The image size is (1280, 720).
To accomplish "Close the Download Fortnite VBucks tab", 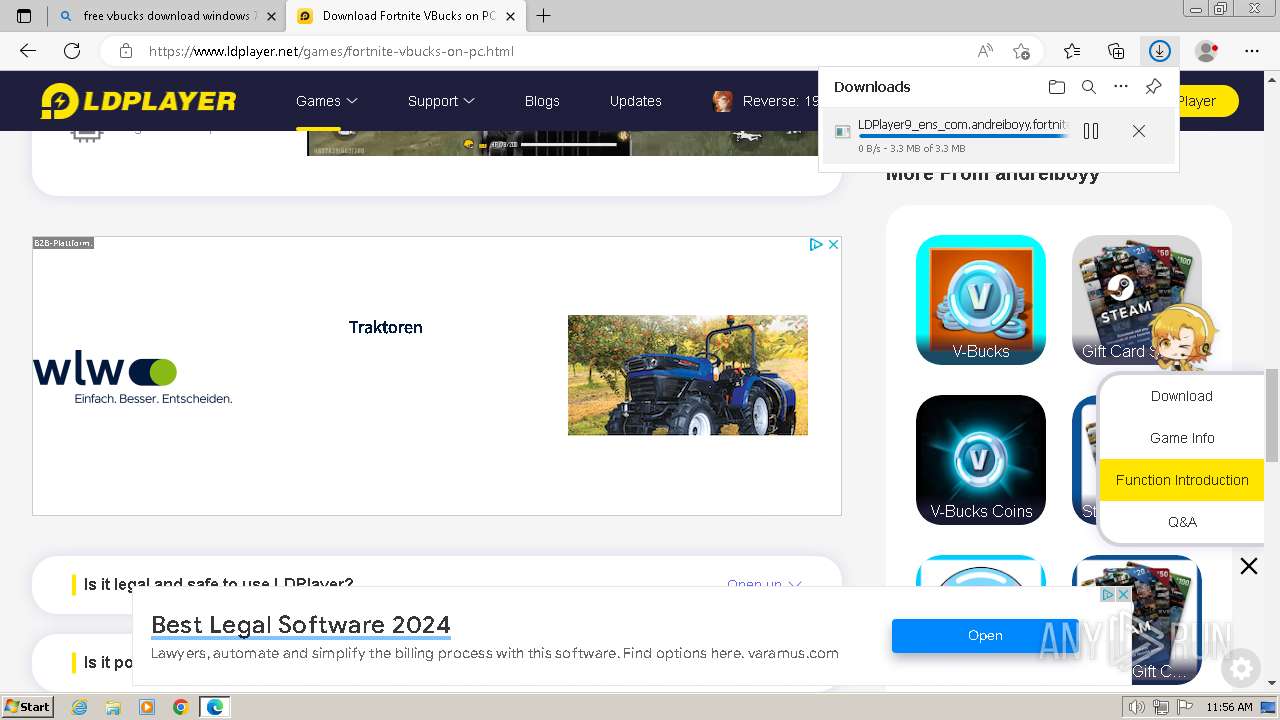I will (x=511, y=16).
